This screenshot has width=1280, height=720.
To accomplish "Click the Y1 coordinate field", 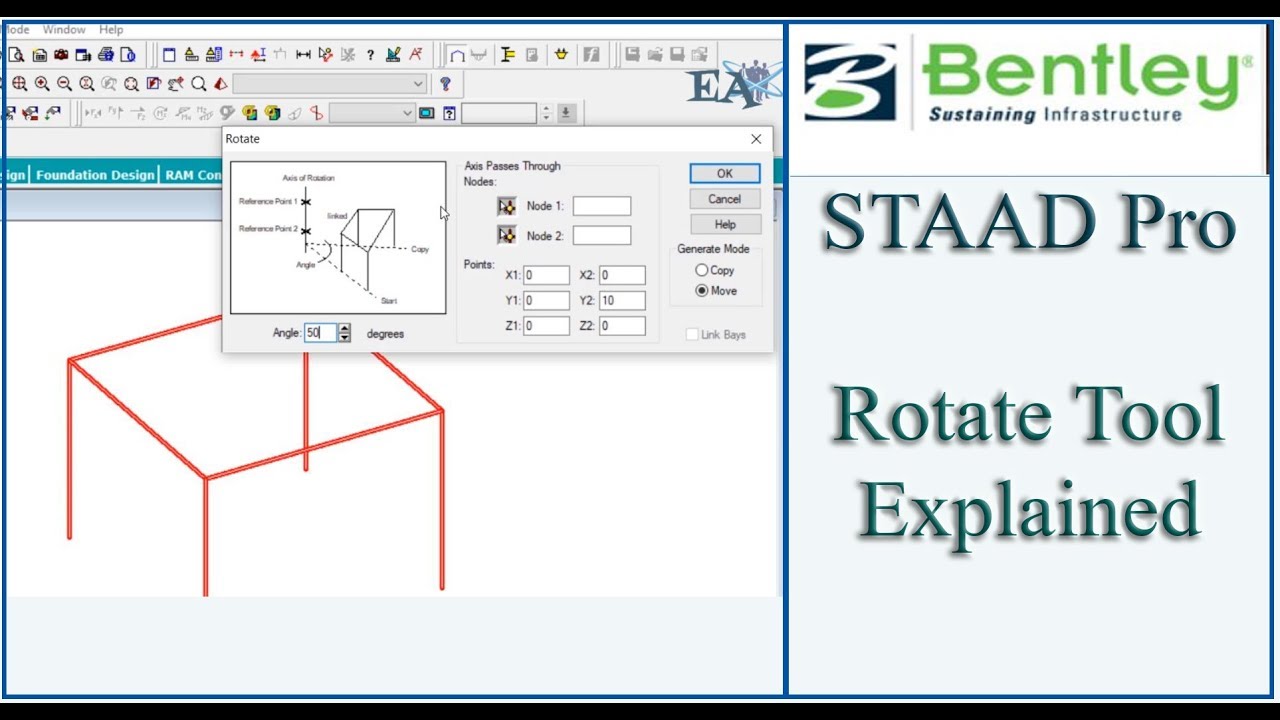I will (546, 300).
